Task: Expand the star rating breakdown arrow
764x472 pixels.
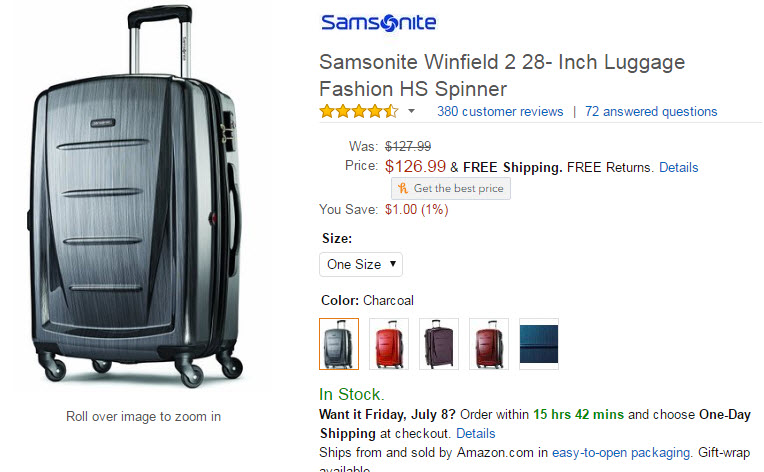Action: pos(411,111)
